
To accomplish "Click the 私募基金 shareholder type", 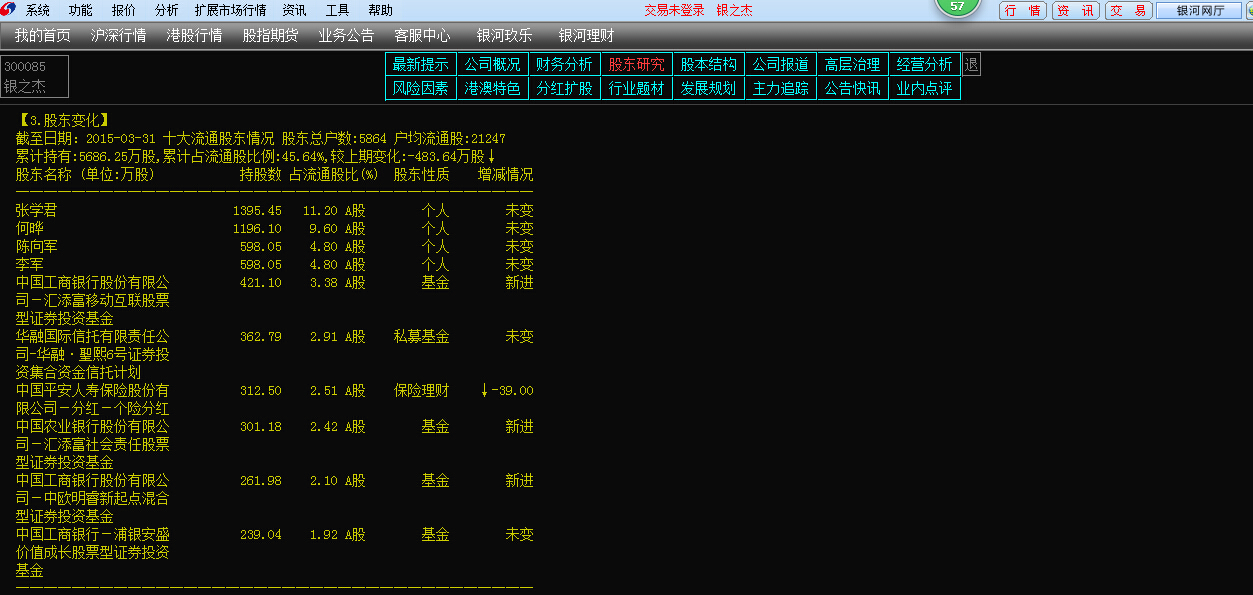I will point(422,337).
